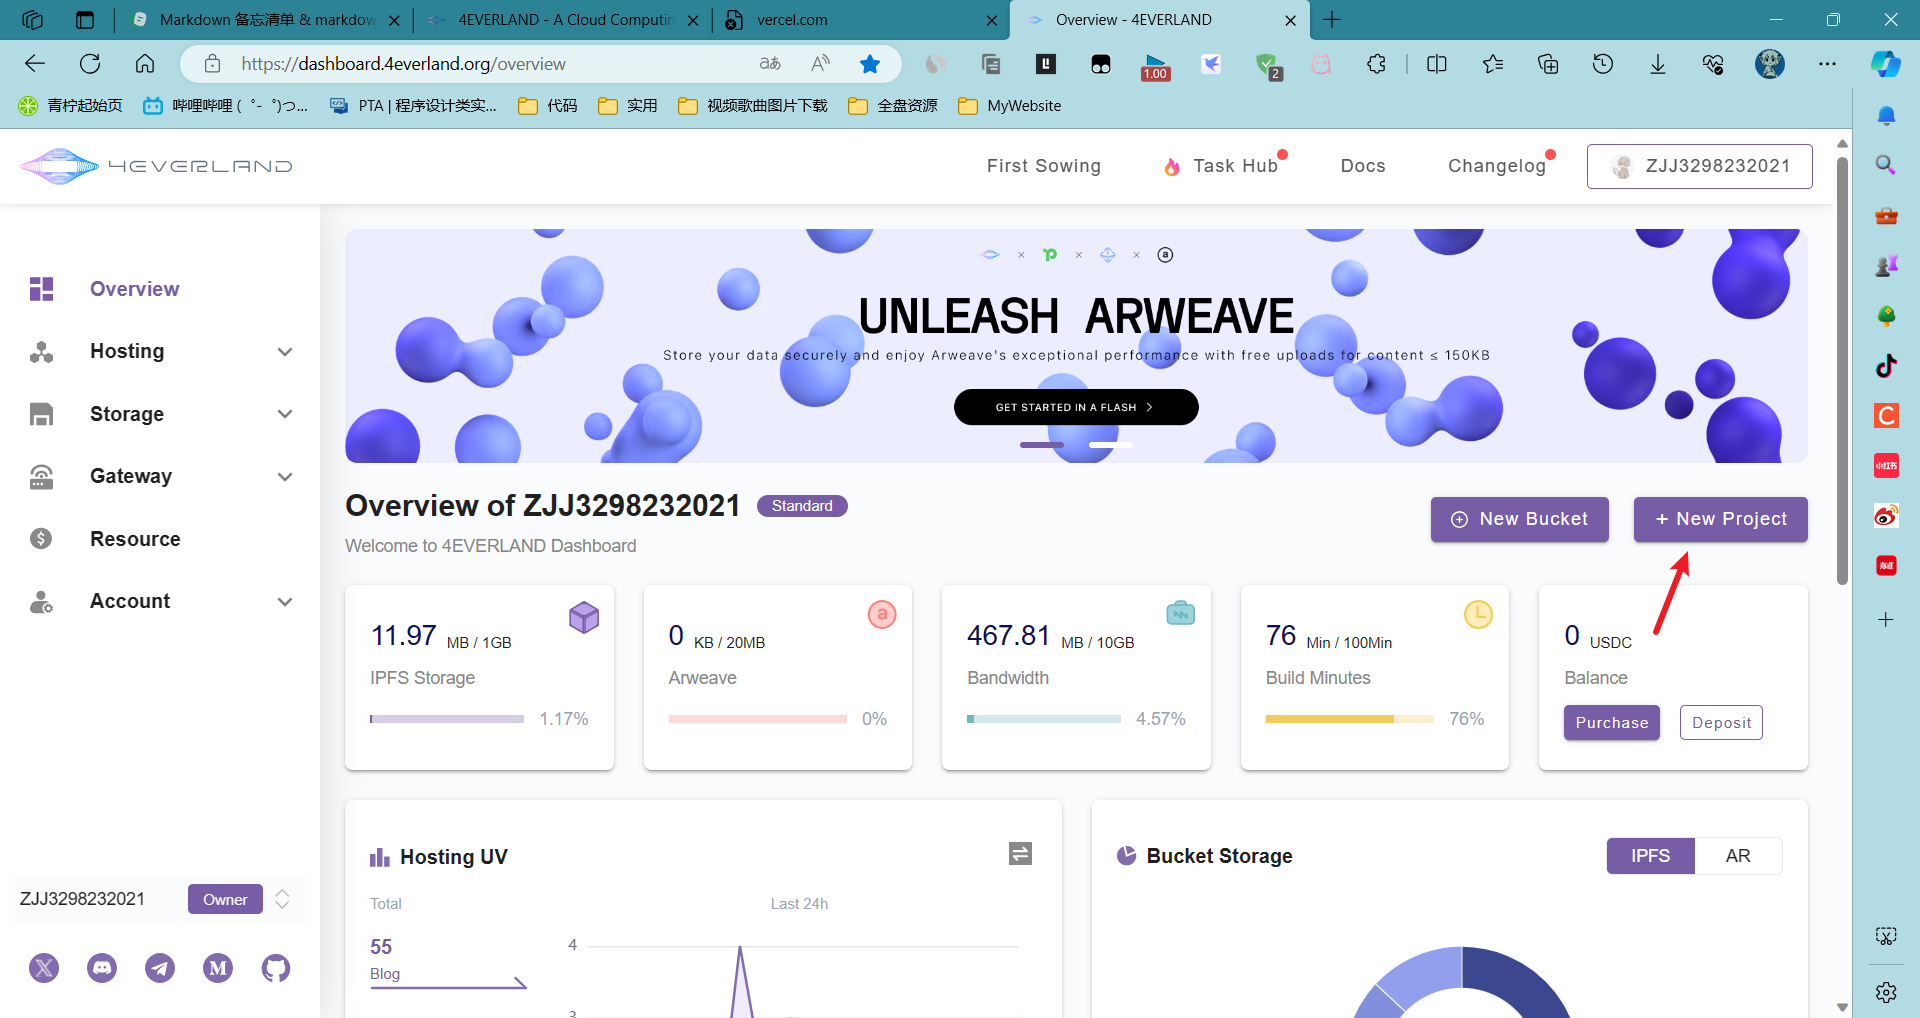
Task: Click the Medium social icon
Action: pos(218,968)
